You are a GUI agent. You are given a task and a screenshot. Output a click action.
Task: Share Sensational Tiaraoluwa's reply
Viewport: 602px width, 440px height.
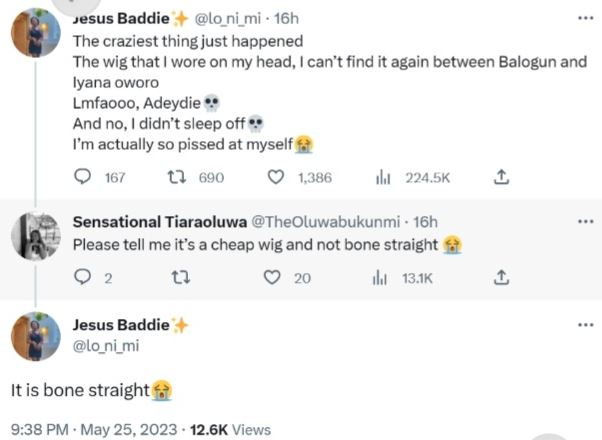(502, 278)
